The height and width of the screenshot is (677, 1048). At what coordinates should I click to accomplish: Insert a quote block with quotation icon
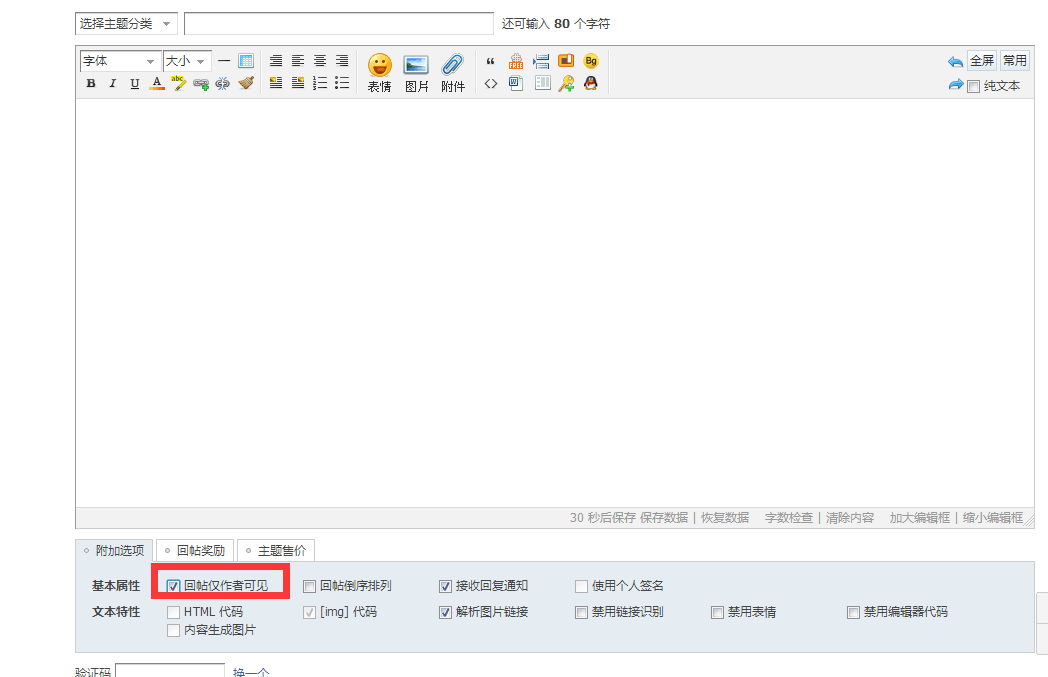tap(491, 61)
